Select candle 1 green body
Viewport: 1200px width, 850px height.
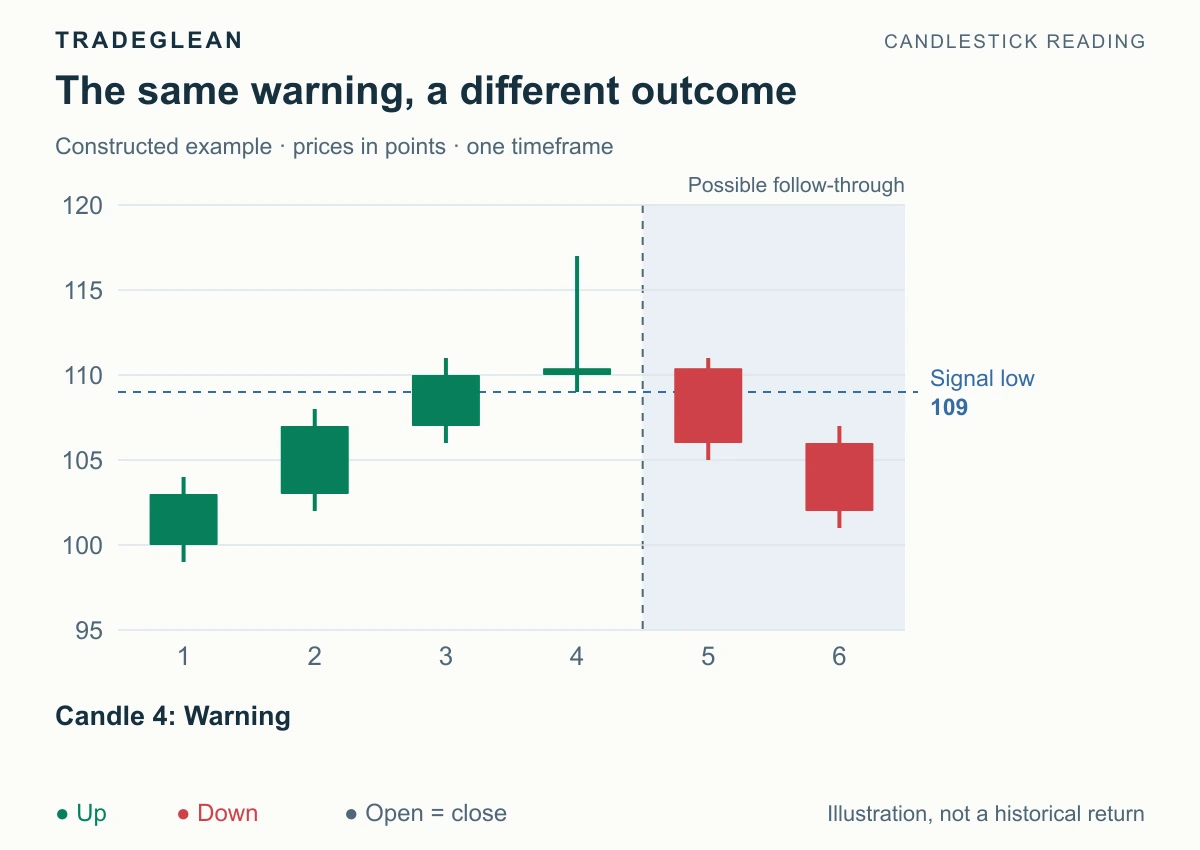point(184,519)
